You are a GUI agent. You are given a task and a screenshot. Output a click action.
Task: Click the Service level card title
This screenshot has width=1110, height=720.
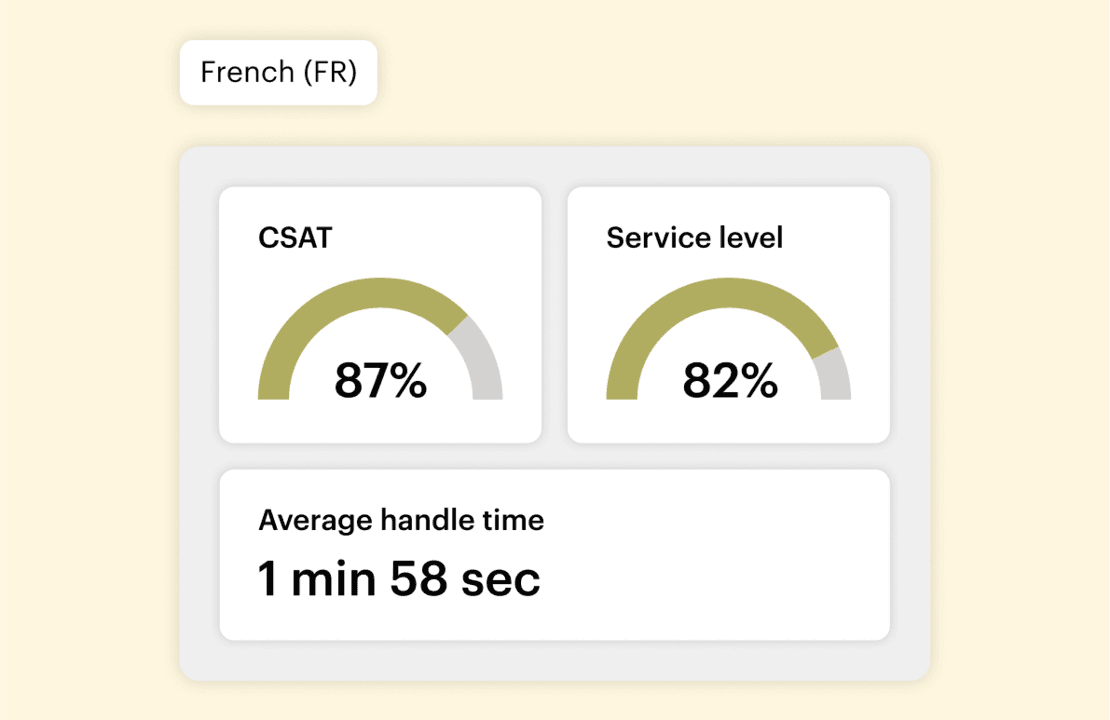(694, 238)
